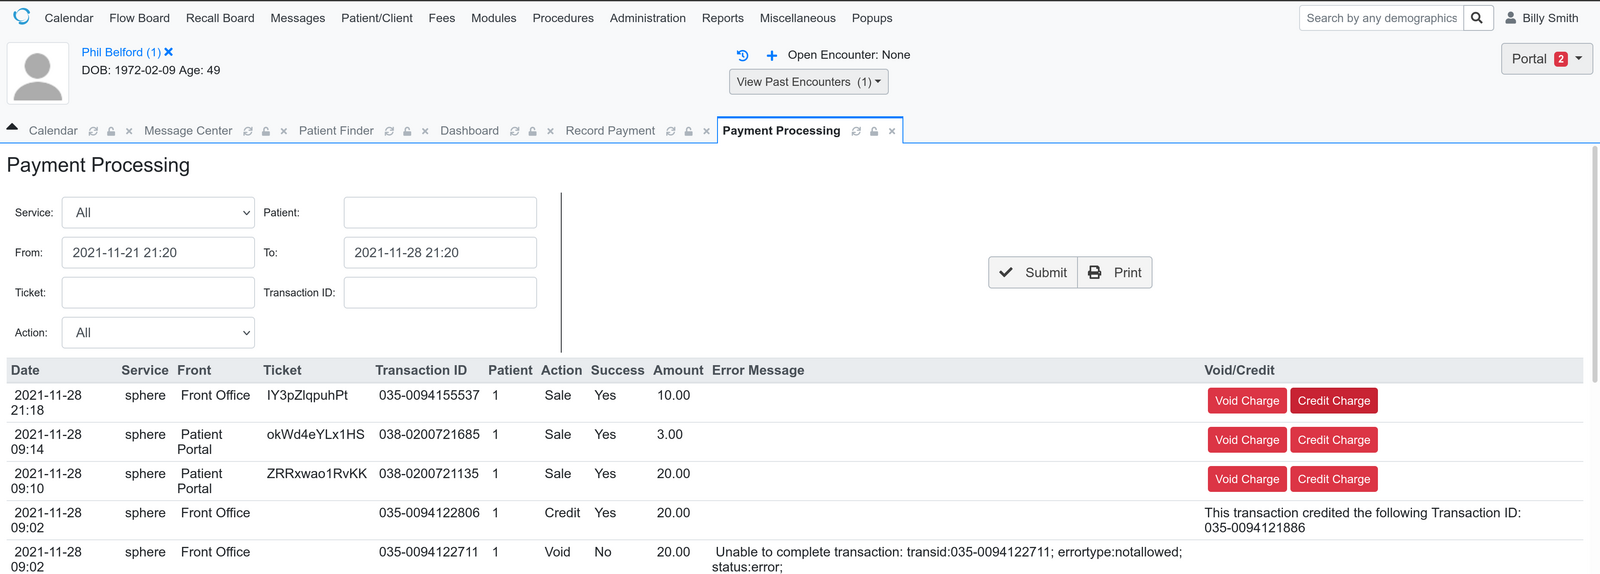The height and width of the screenshot is (574, 1600).
Task: Click the patient photo placeholder
Action: [38, 73]
